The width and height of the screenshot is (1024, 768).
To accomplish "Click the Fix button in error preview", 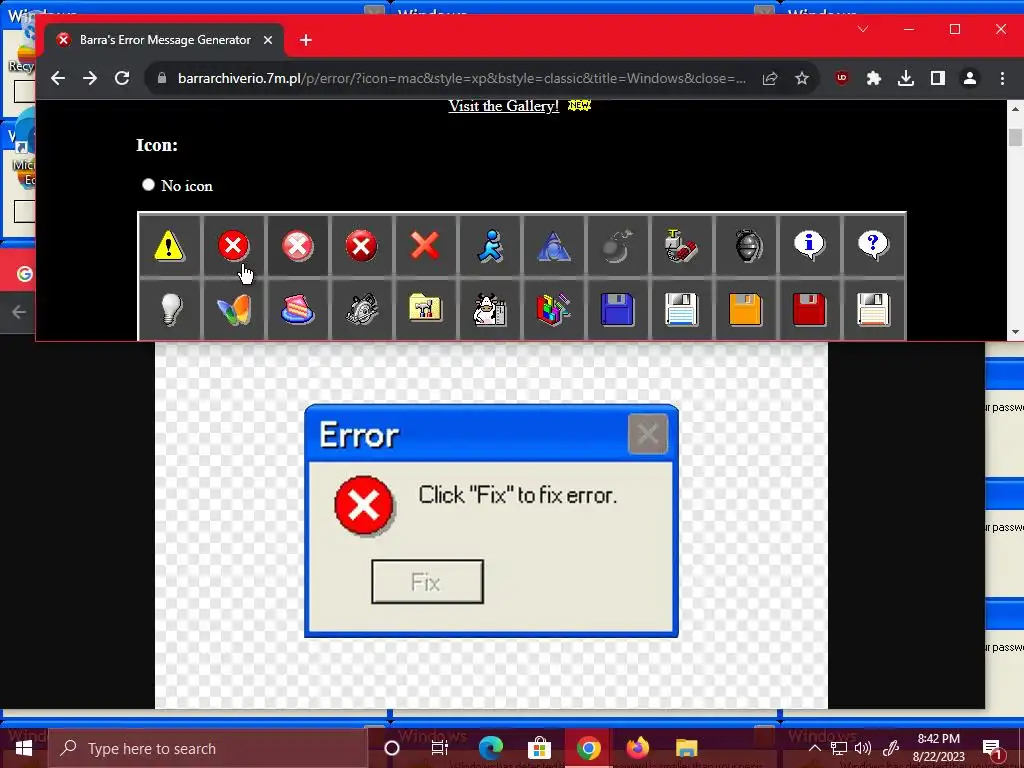I will (x=427, y=581).
